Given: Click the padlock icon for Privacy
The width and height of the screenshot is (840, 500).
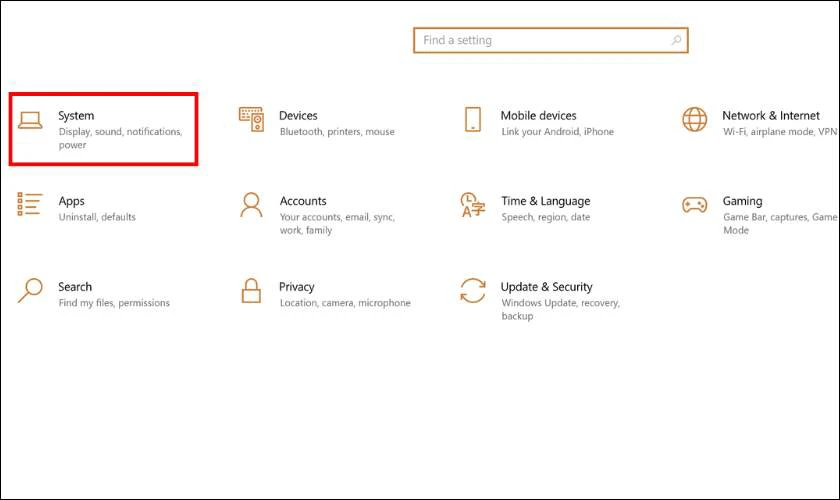Looking at the screenshot, I should click(x=251, y=291).
